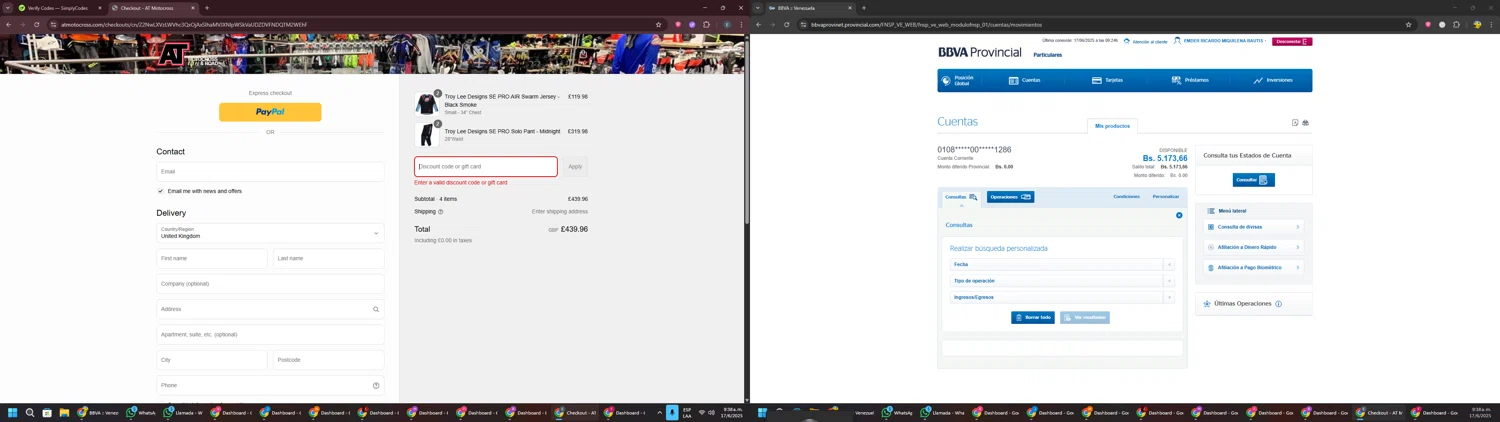
Task: Expand Afiliación a Pago Biométrico item
Action: point(1254,268)
